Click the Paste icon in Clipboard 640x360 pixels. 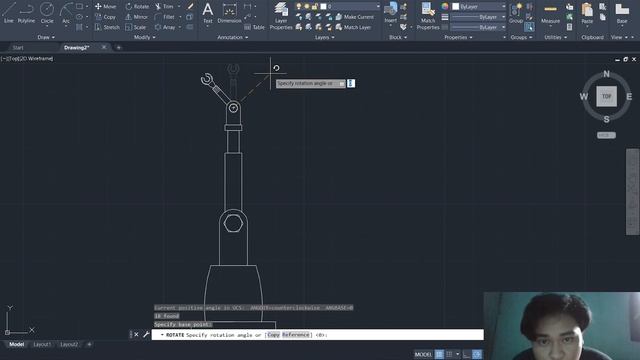click(x=587, y=13)
